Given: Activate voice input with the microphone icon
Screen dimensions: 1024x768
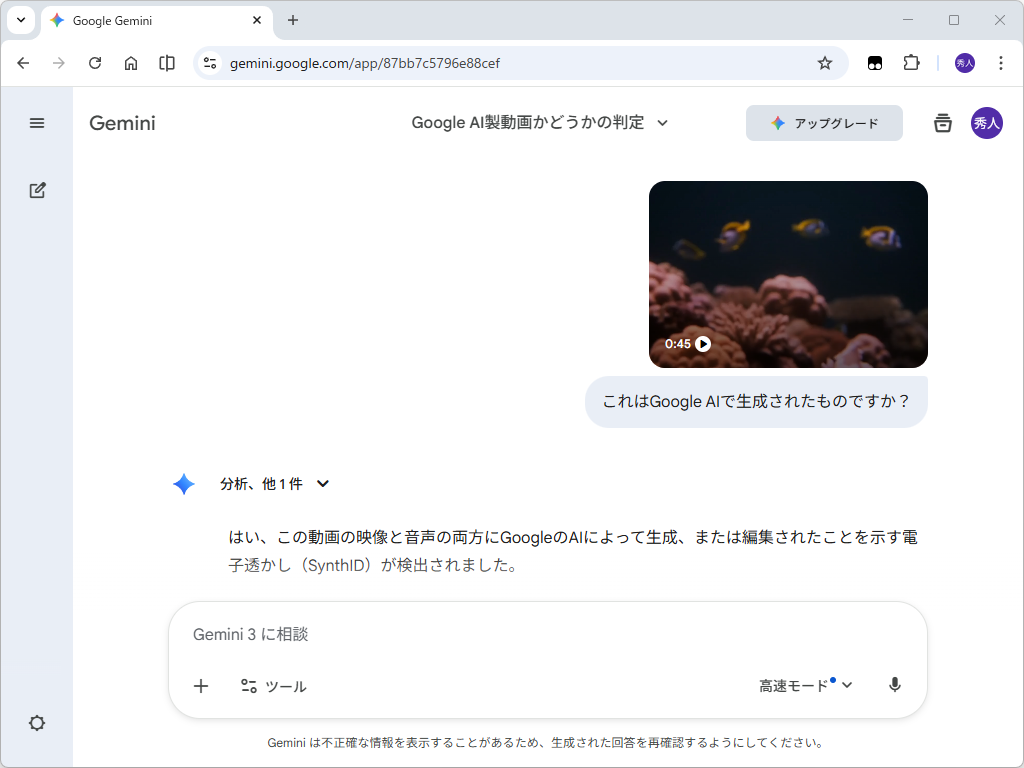Looking at the screenshot, I should coord(895,685).
